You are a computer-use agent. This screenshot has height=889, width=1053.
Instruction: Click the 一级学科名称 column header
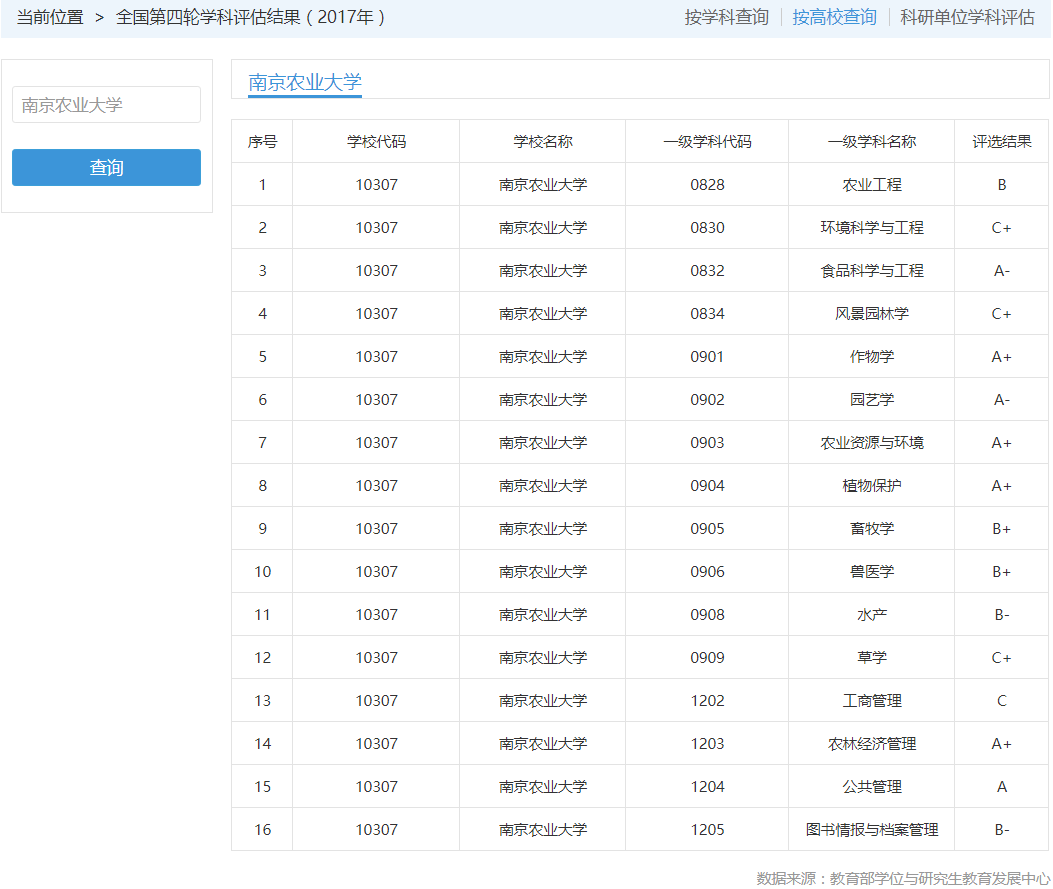coord(872,142)
